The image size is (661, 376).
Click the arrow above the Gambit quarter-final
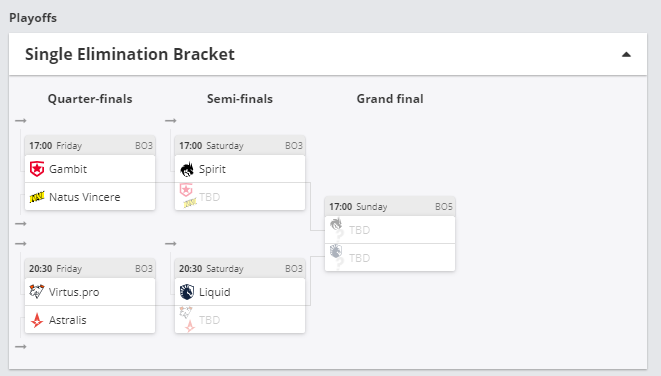pos(21,121)
